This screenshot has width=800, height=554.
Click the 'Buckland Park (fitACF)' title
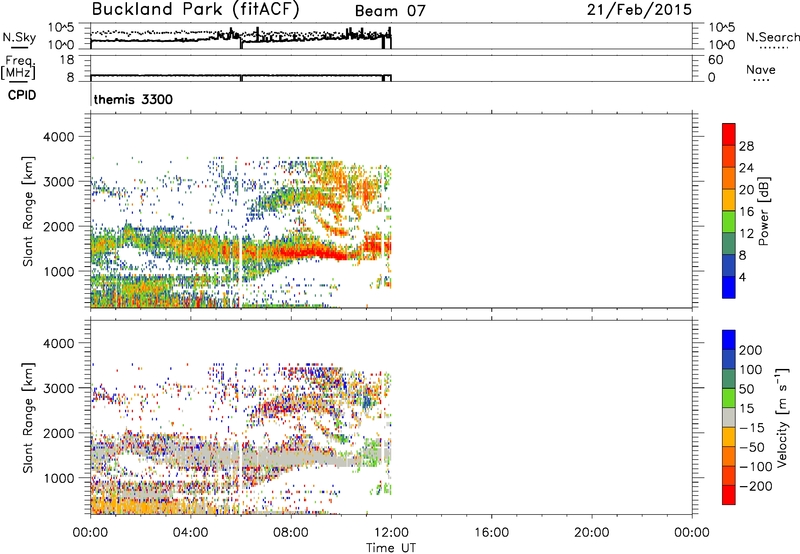pyautogui.click(x=195, y=10)
